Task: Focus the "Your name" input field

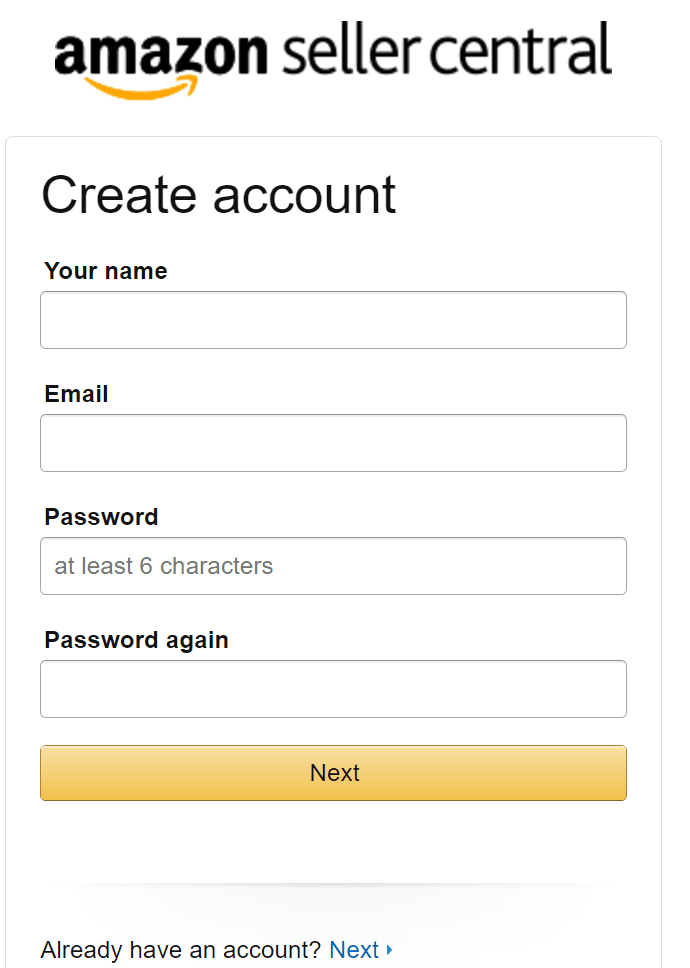Action: click(333, 320)
